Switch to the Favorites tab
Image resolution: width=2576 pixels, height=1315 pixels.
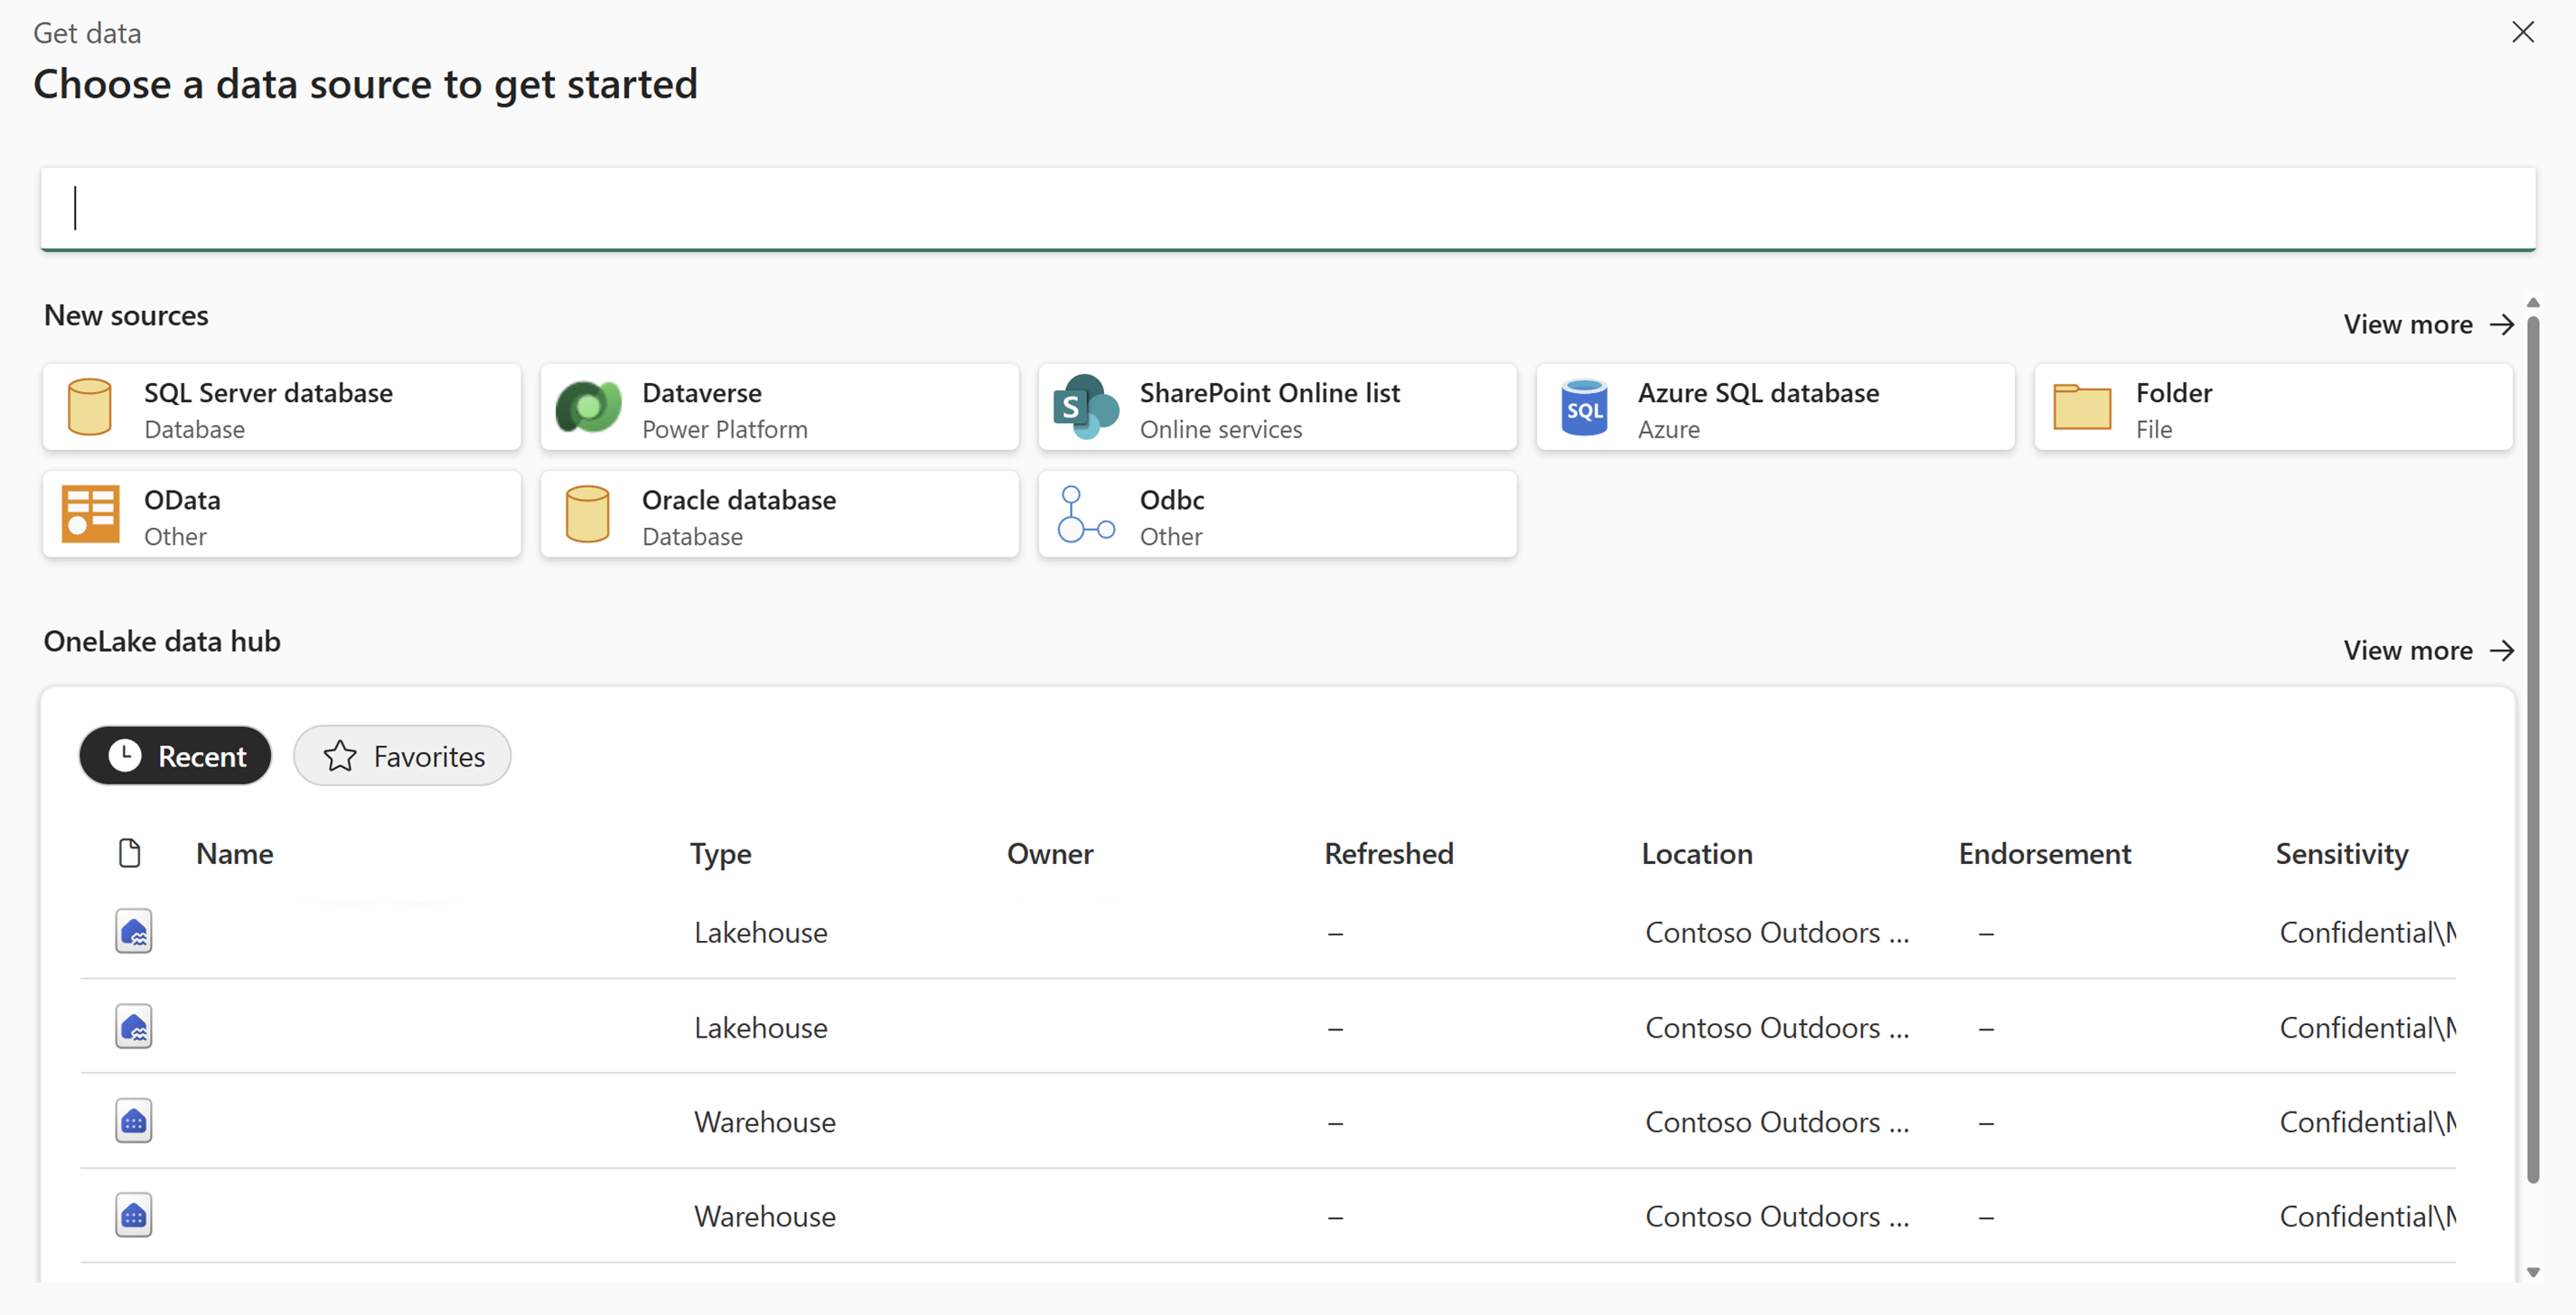(x=402, y=756)
